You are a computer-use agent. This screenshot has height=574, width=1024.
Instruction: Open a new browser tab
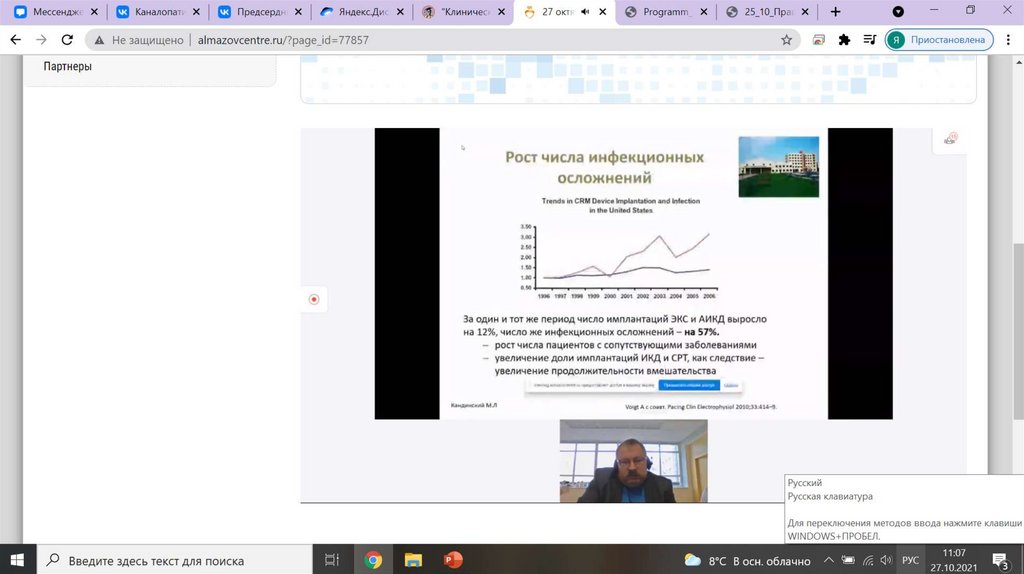click(835, 12)
